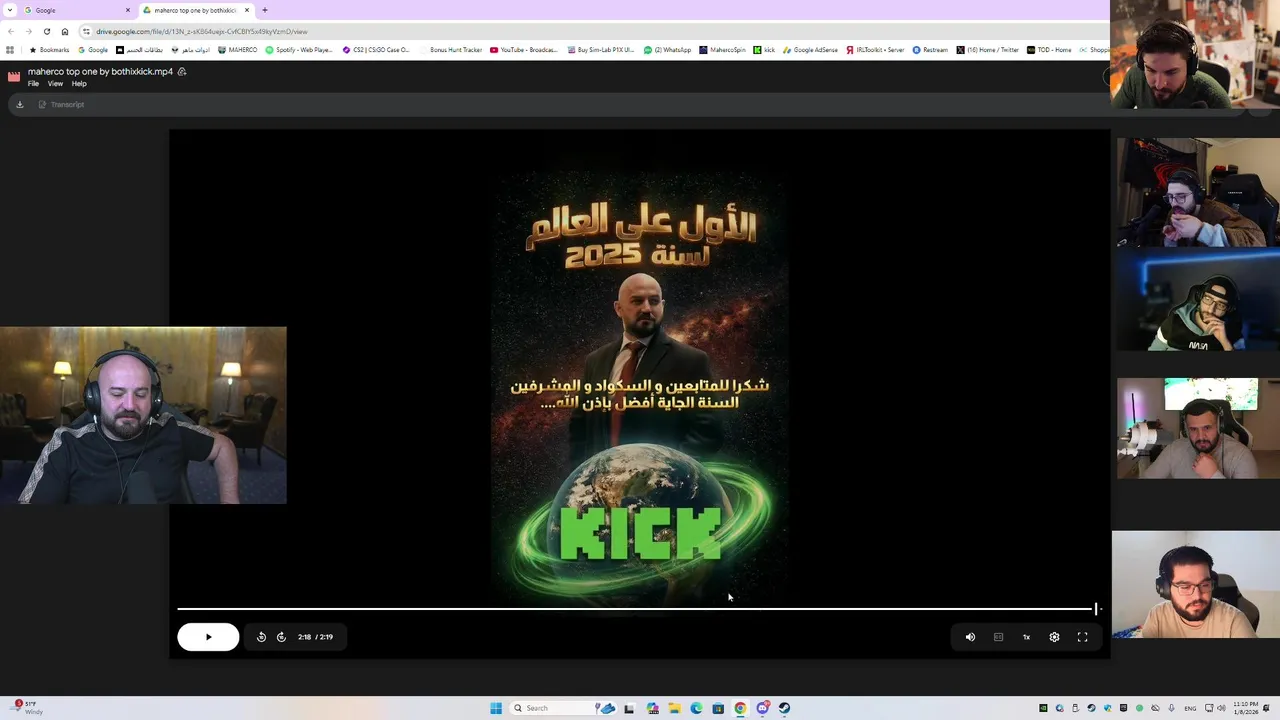Open the Windows Start menu
Image resolution: width=1280 pixels, height=720 pixels.
(496, 708)
